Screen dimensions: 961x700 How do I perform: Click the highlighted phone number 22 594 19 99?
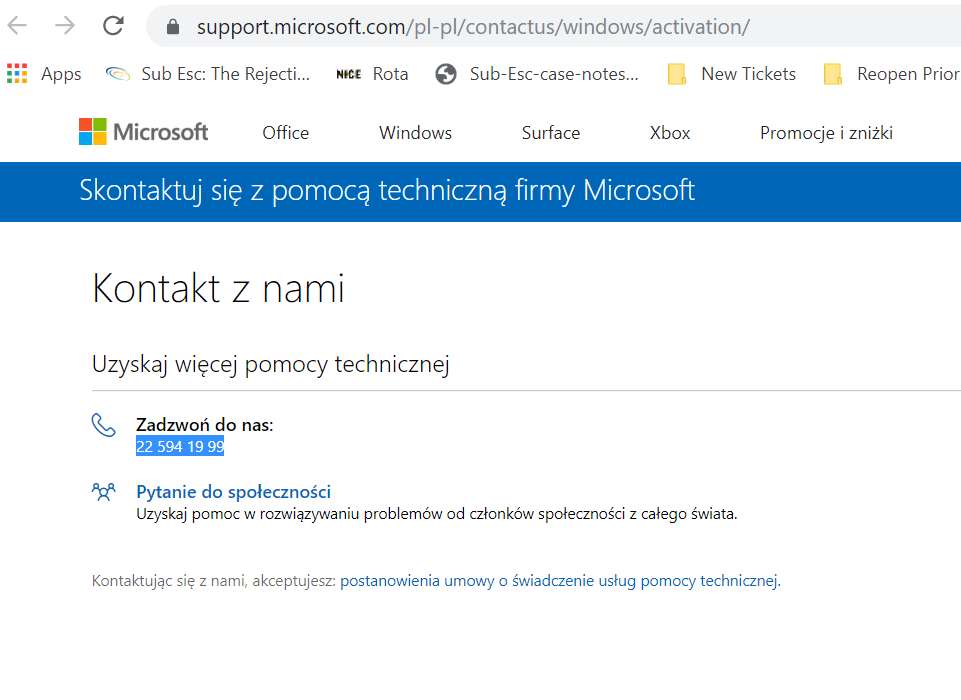point(180,446)
